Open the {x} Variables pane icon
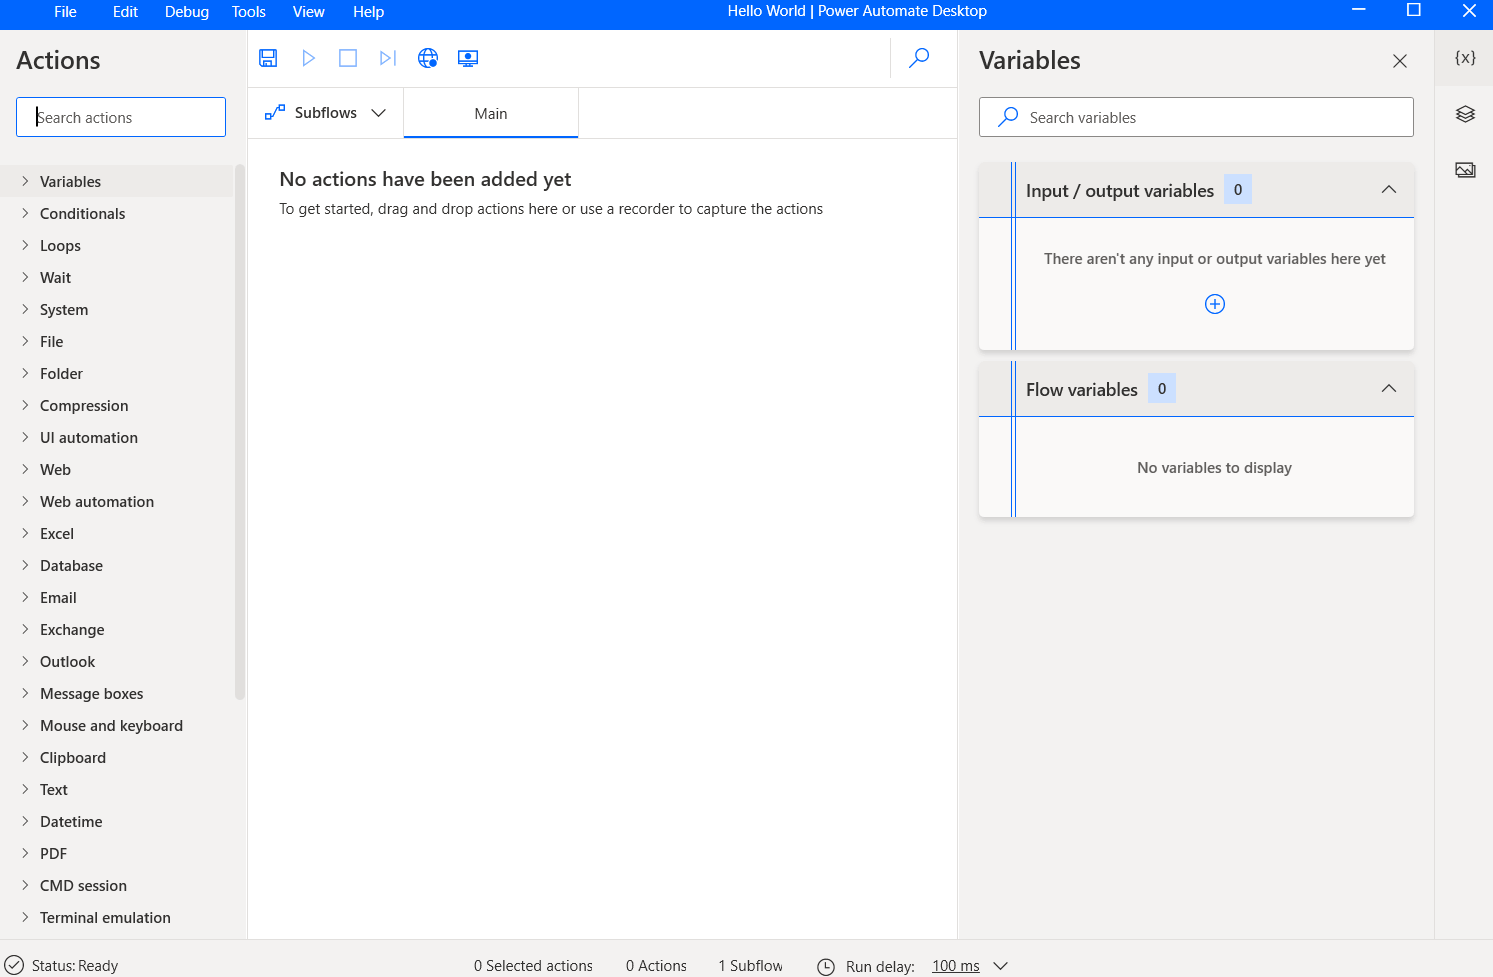 [x=1464, y=58]
